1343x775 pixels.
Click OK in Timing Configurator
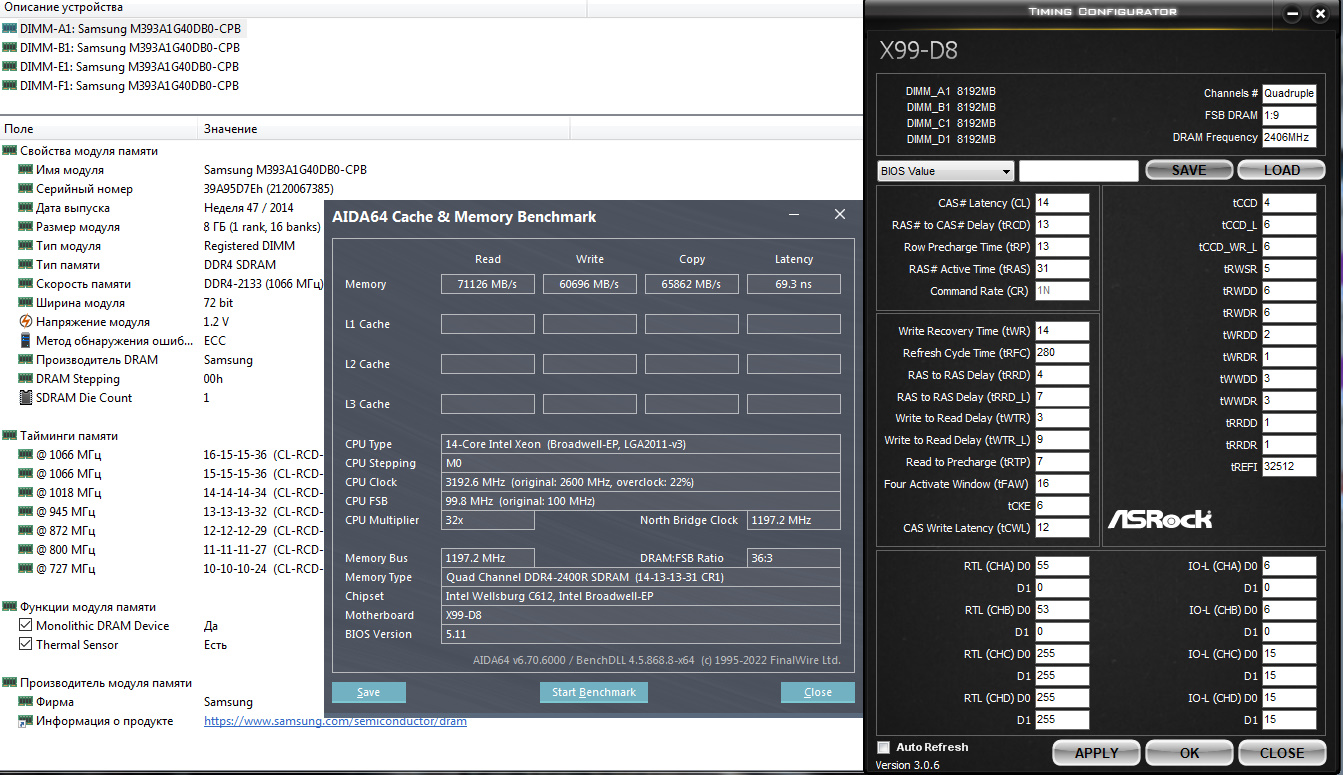(x=1189, y=753)
